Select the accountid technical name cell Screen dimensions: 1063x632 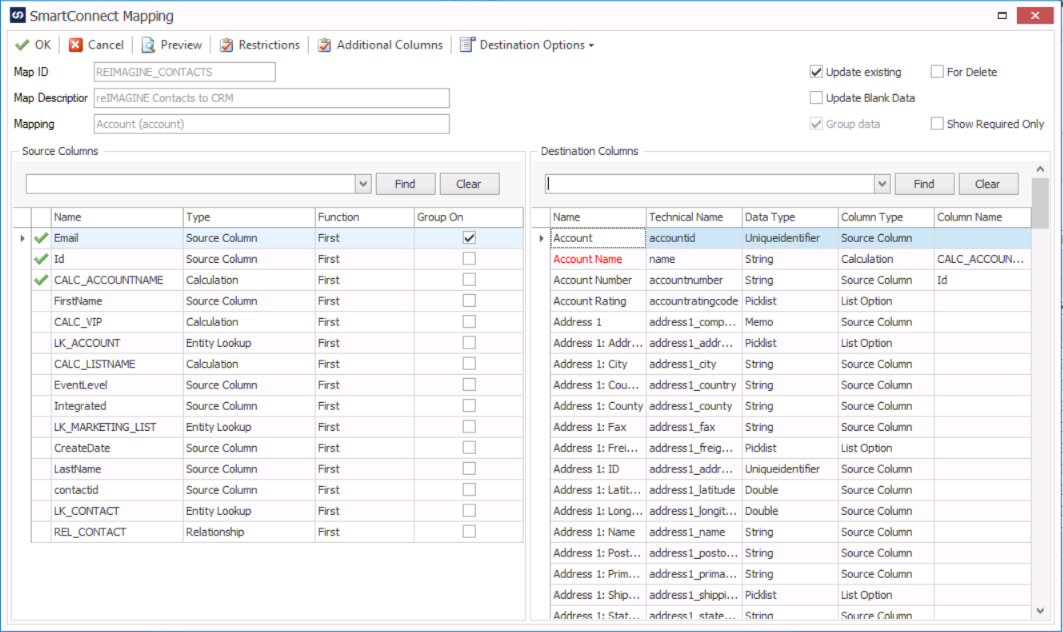coord(694,238)
